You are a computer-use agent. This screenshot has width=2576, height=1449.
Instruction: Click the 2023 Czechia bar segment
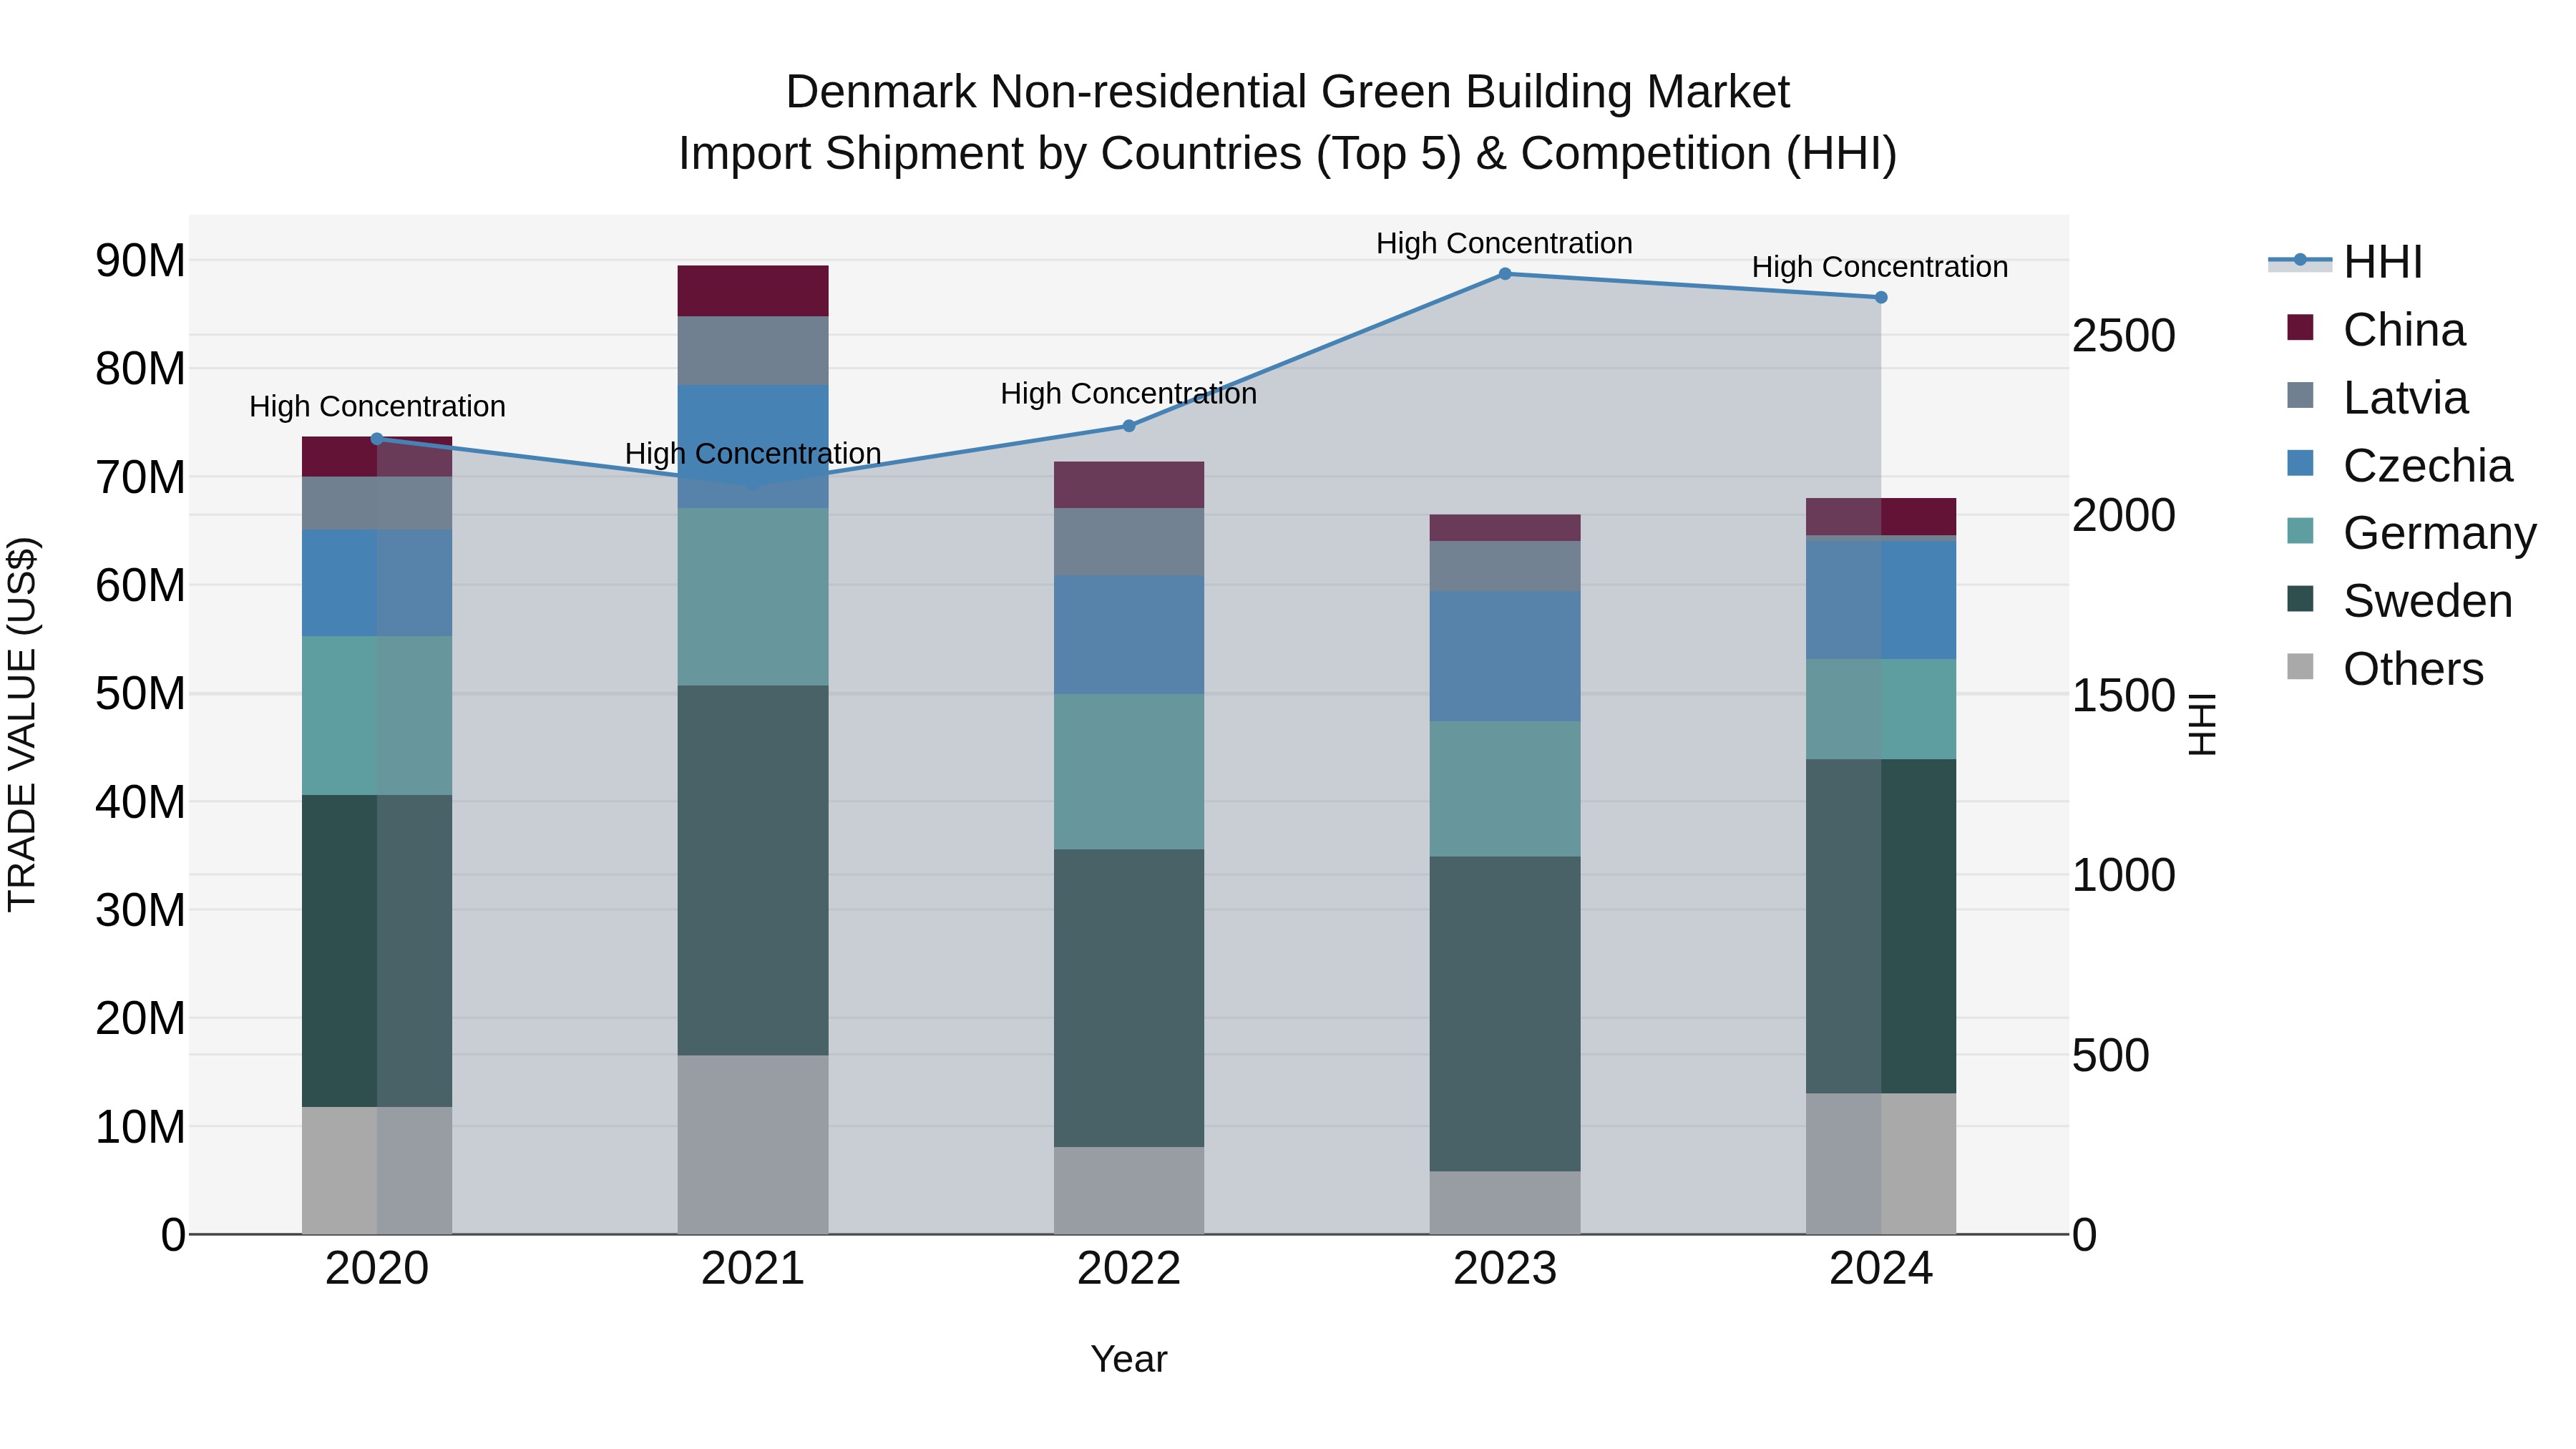[1505, 656]
